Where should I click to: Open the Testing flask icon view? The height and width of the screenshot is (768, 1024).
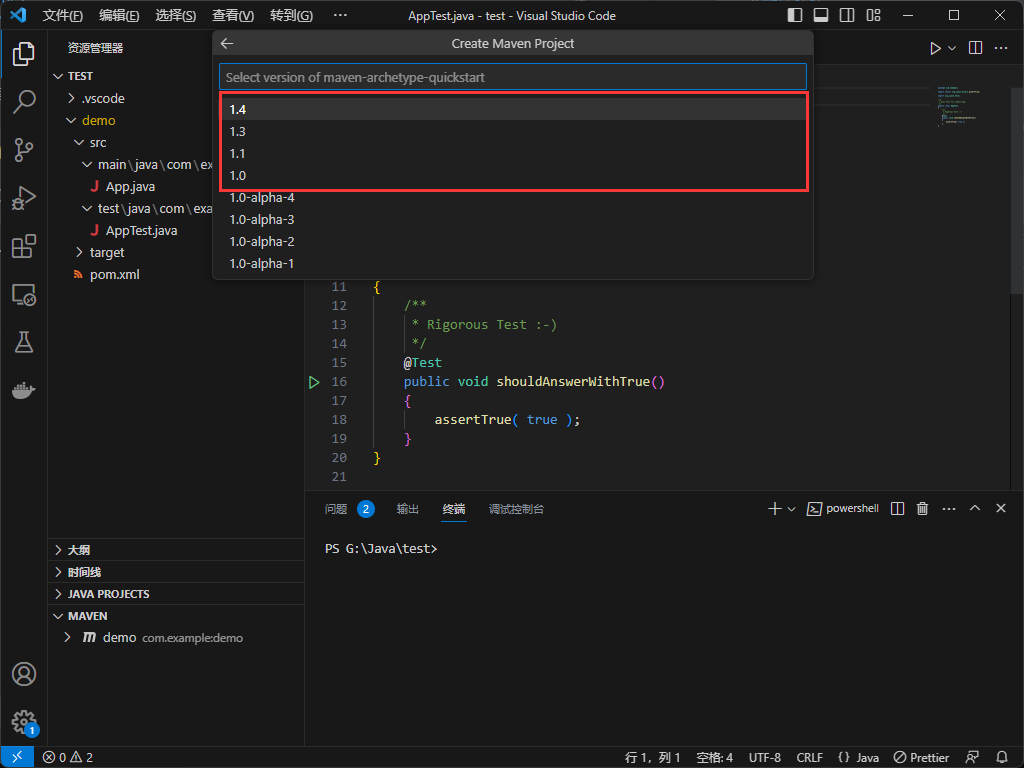coord(24,342)
